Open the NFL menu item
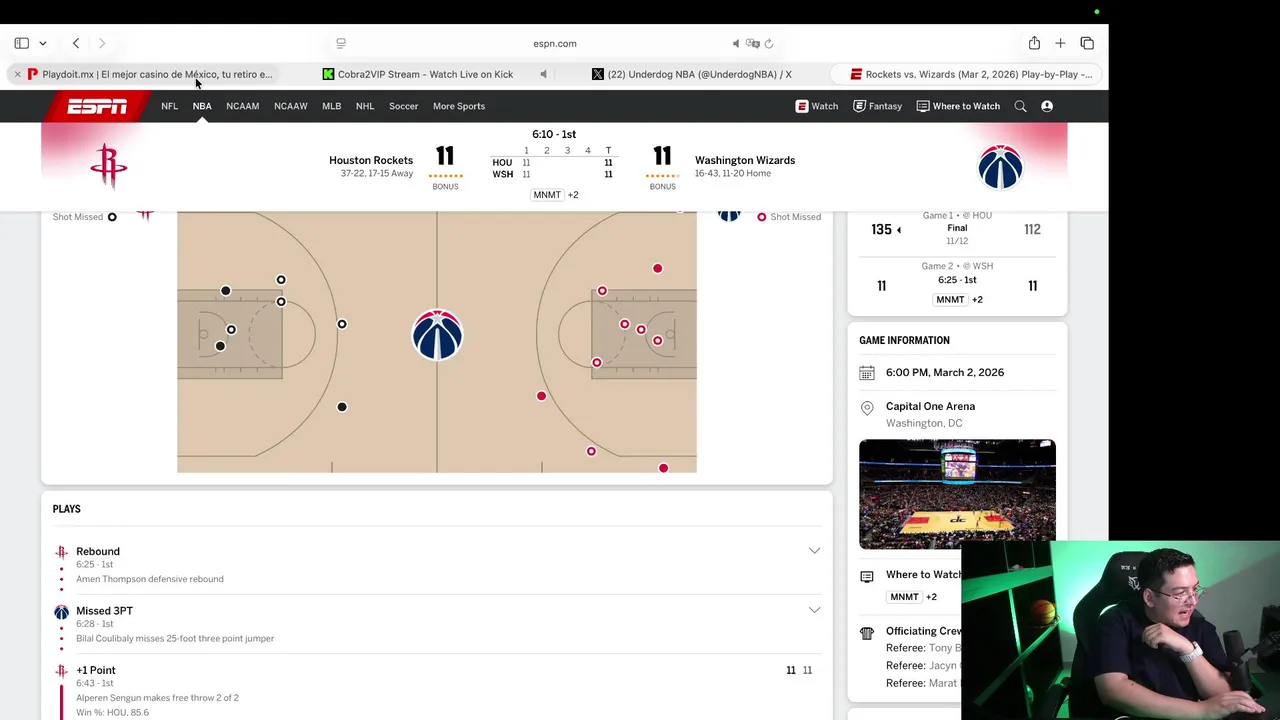The width and height of the screenshot is (1280, 720). pos(169,106)
